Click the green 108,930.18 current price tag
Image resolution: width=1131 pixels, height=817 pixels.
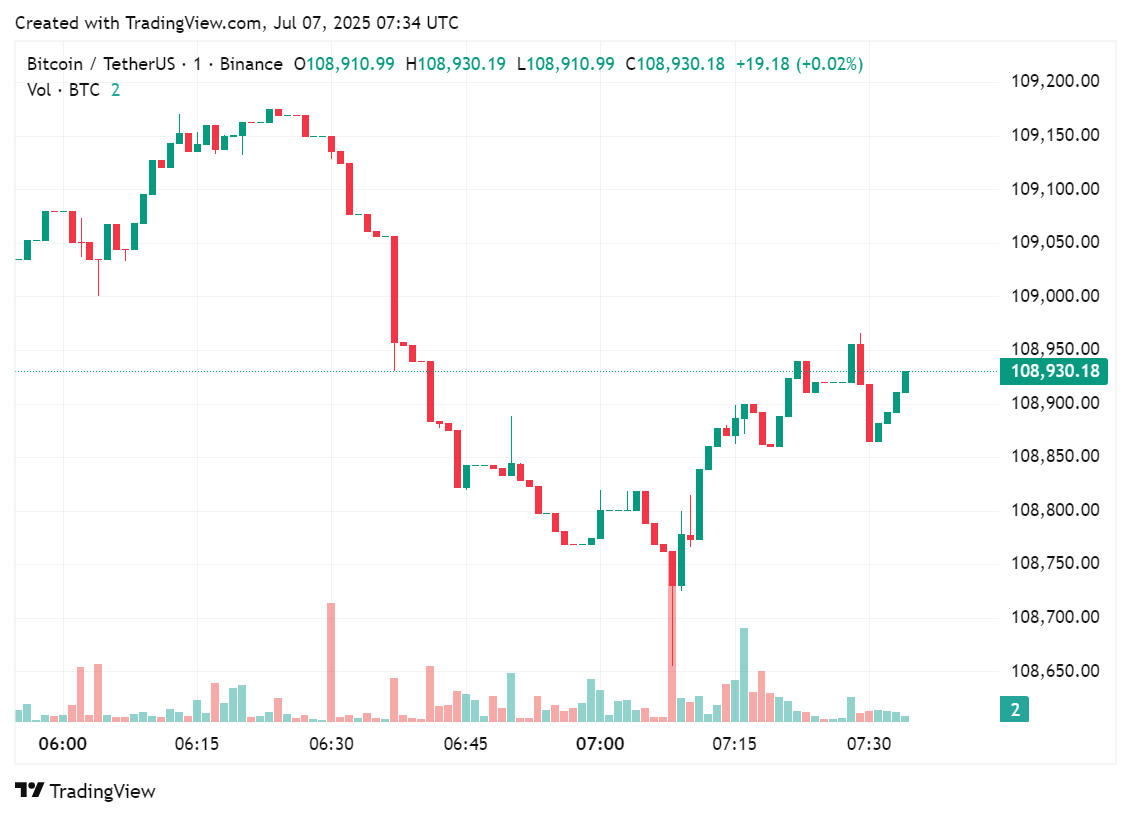(1054, 372)
